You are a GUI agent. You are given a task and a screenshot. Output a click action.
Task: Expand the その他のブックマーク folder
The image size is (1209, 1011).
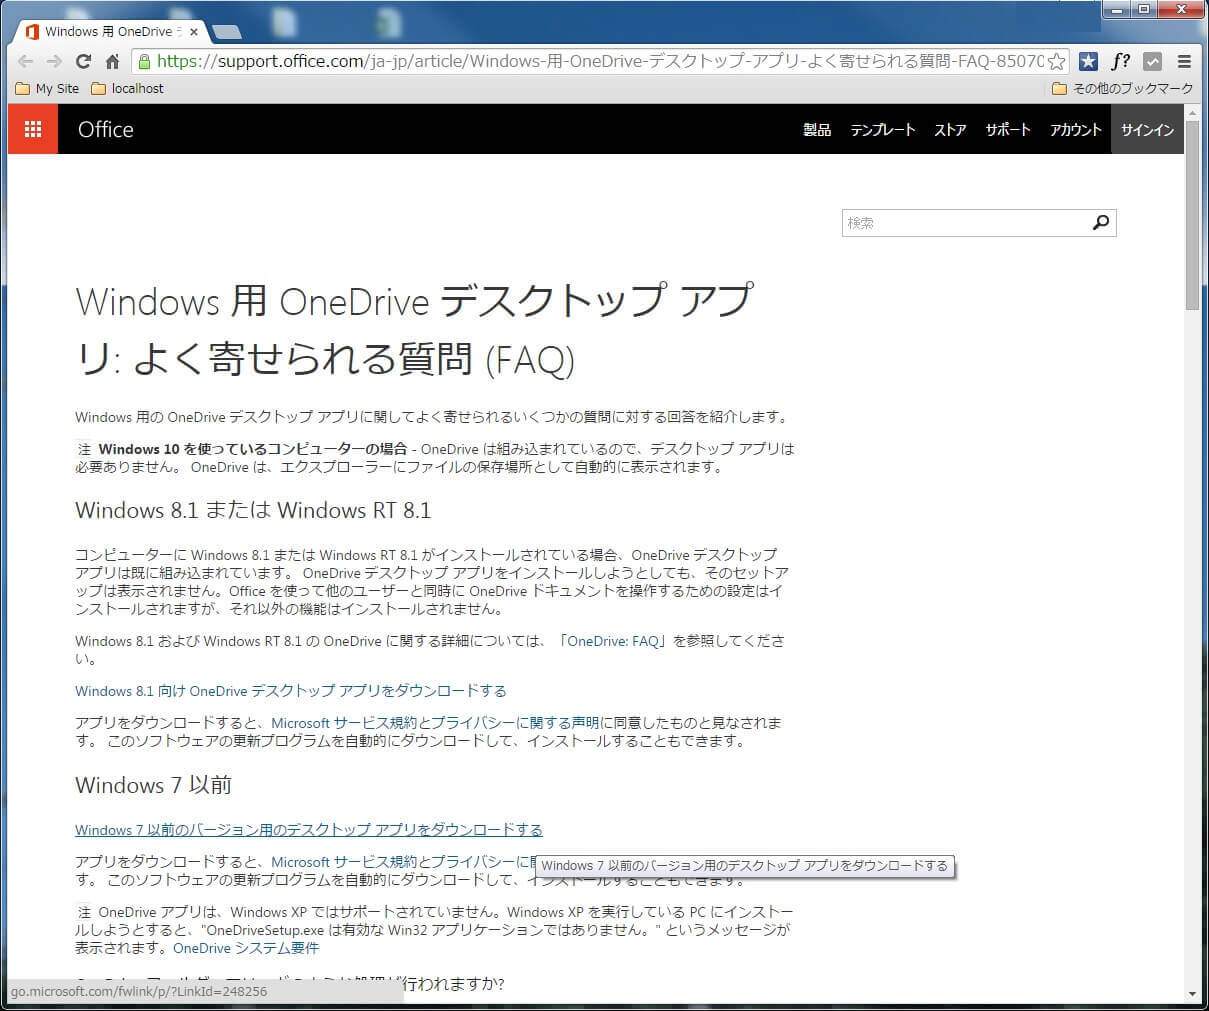point(1123,88)
